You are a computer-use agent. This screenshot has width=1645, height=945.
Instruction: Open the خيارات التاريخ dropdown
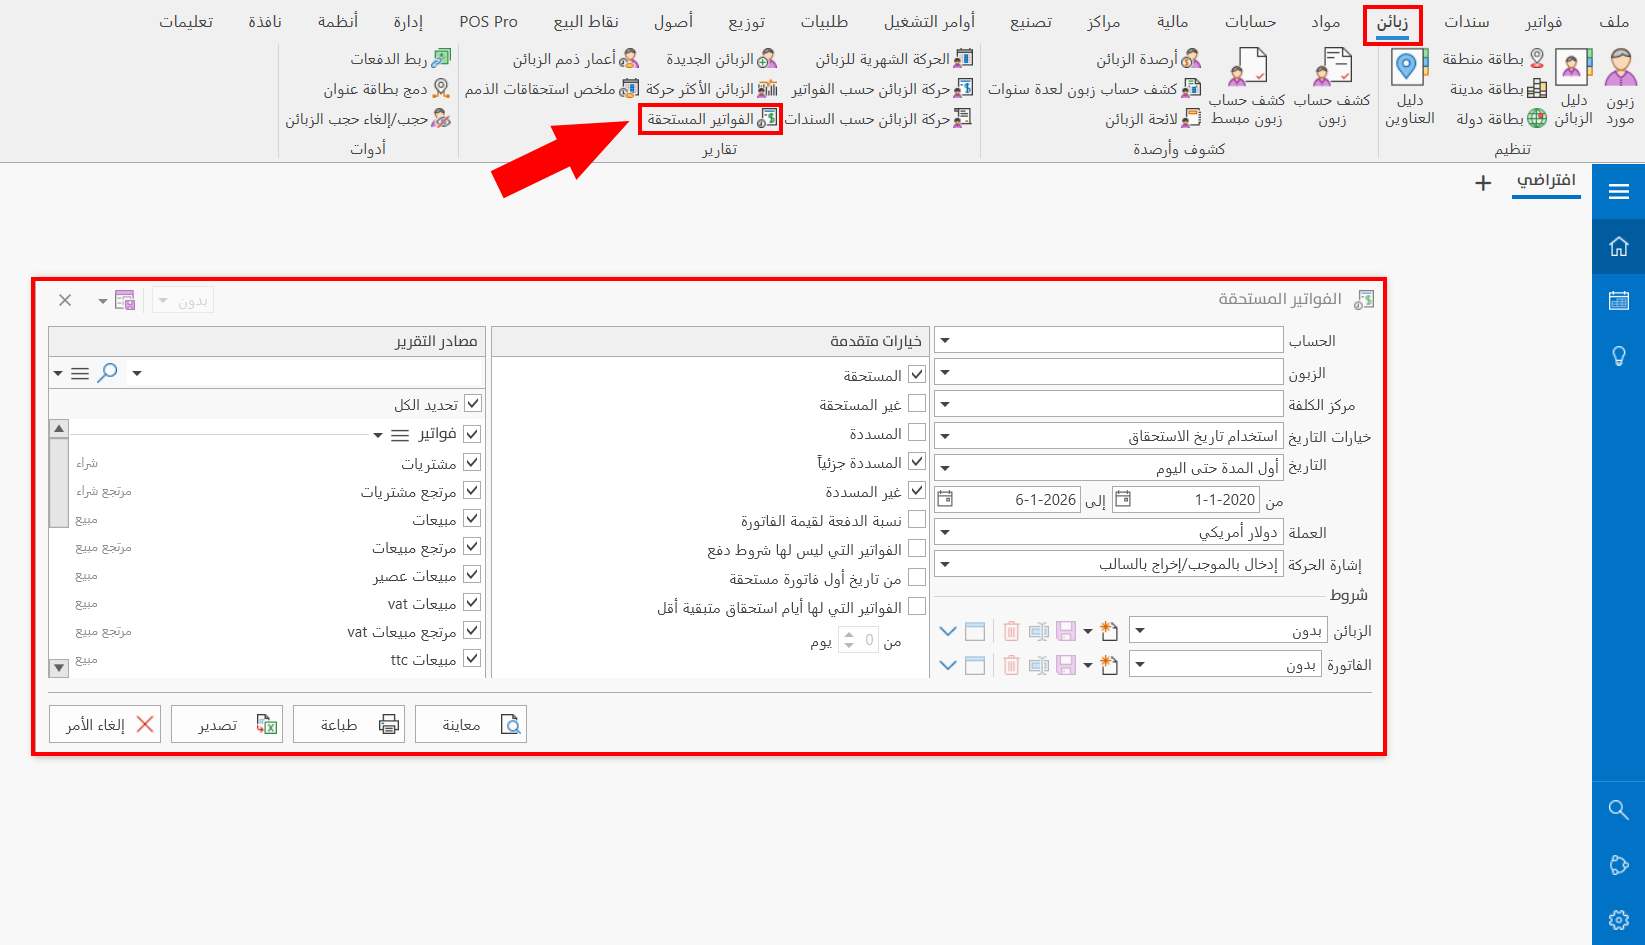944,435
